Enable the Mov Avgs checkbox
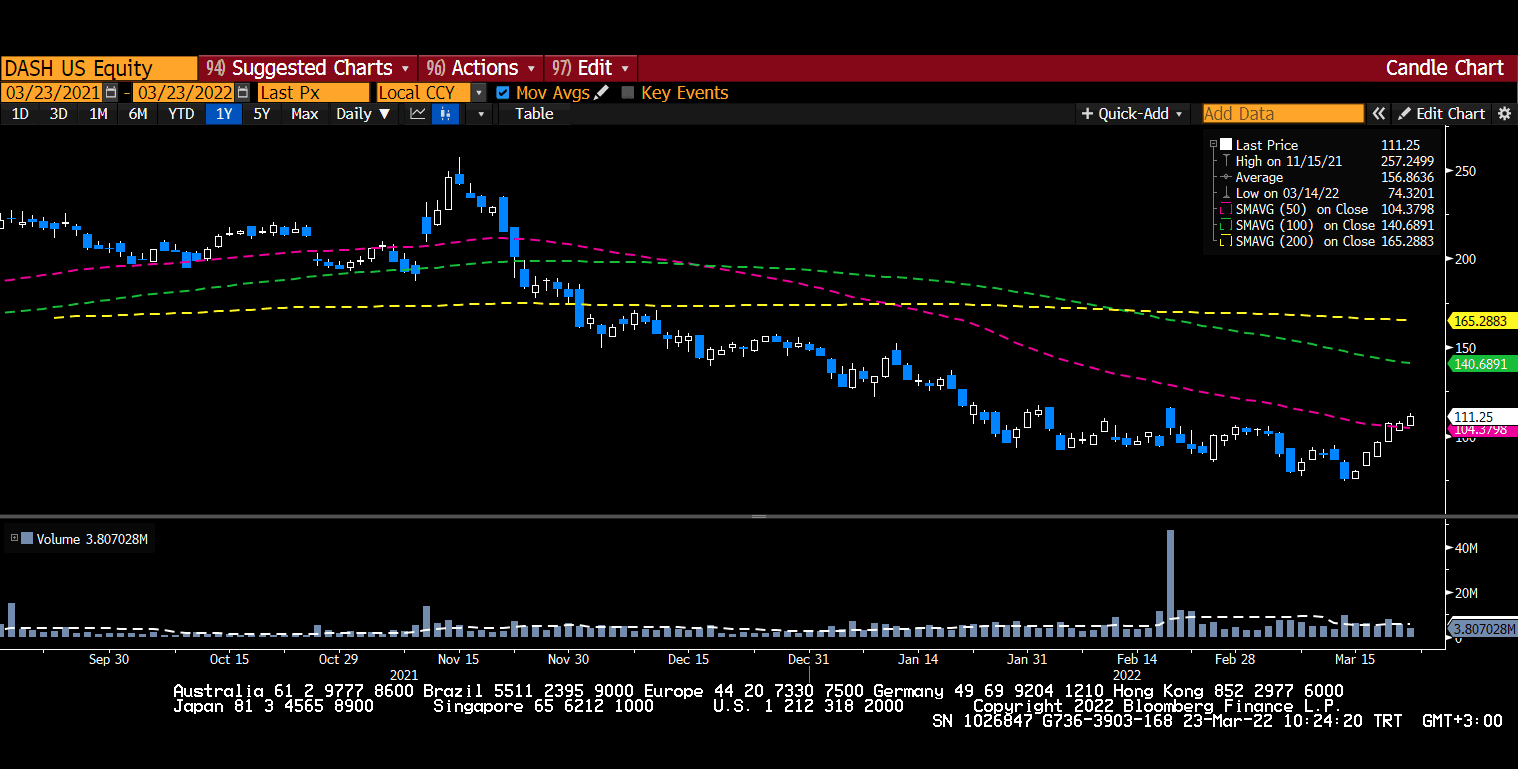This screenshot has height=769, width=1518. [x=503, y=93]
